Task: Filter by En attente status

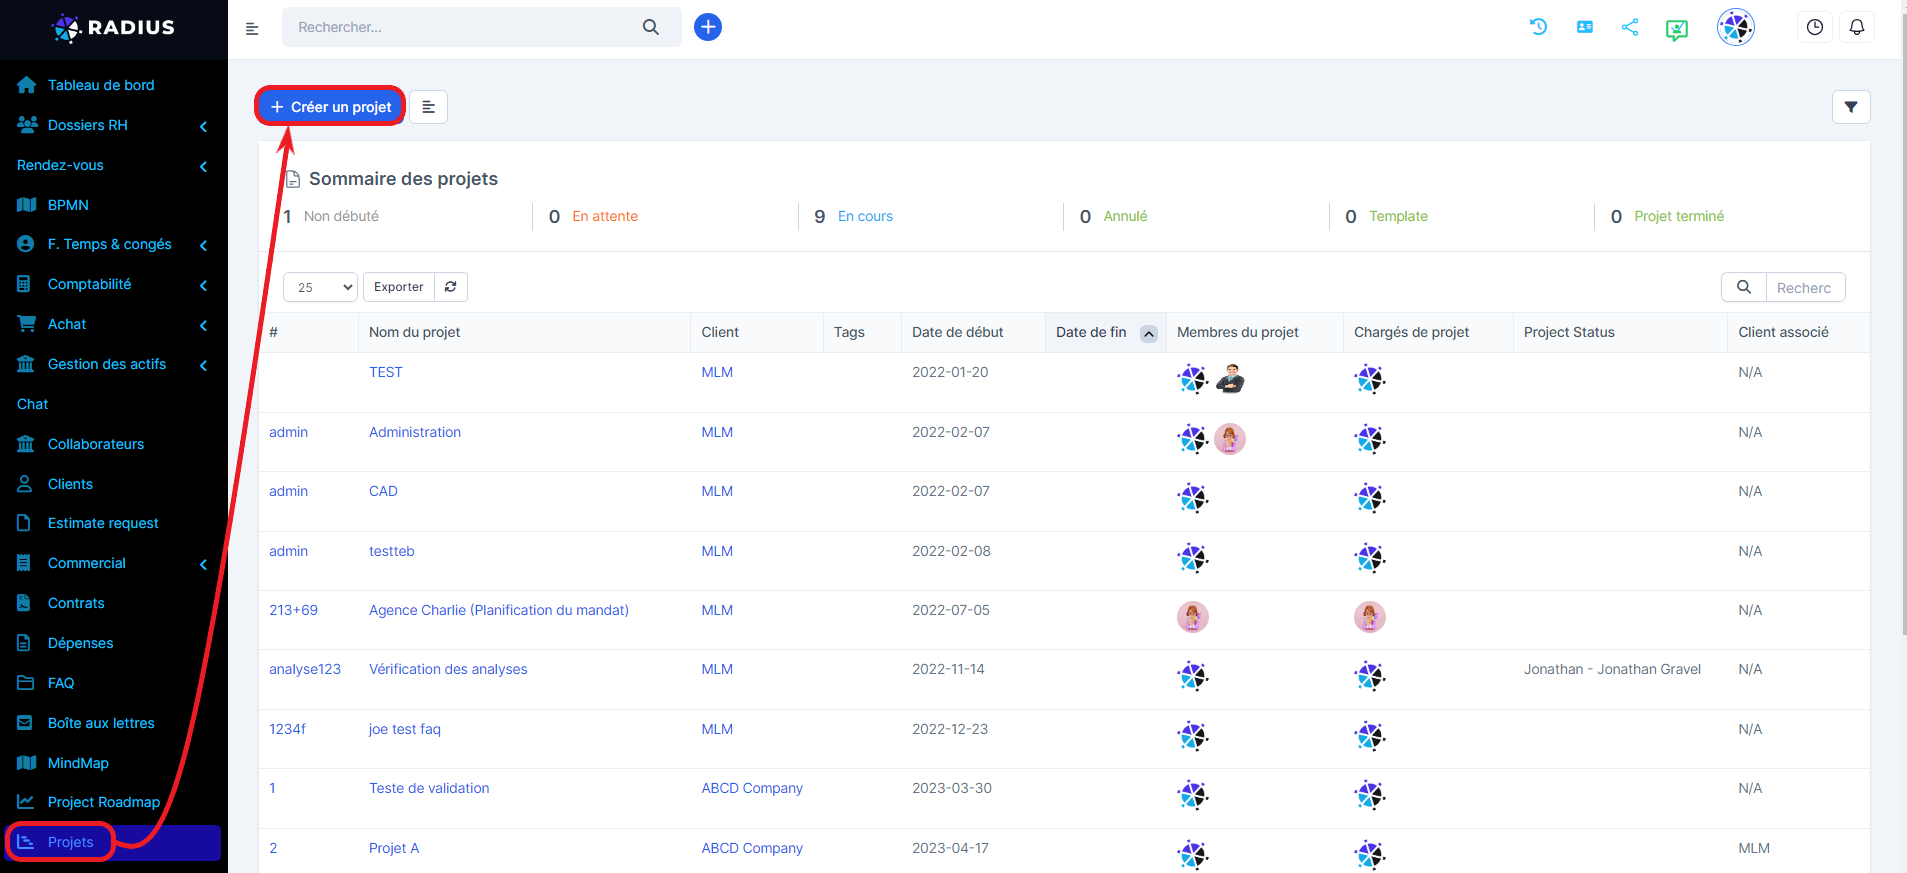Action: point(605,216)
